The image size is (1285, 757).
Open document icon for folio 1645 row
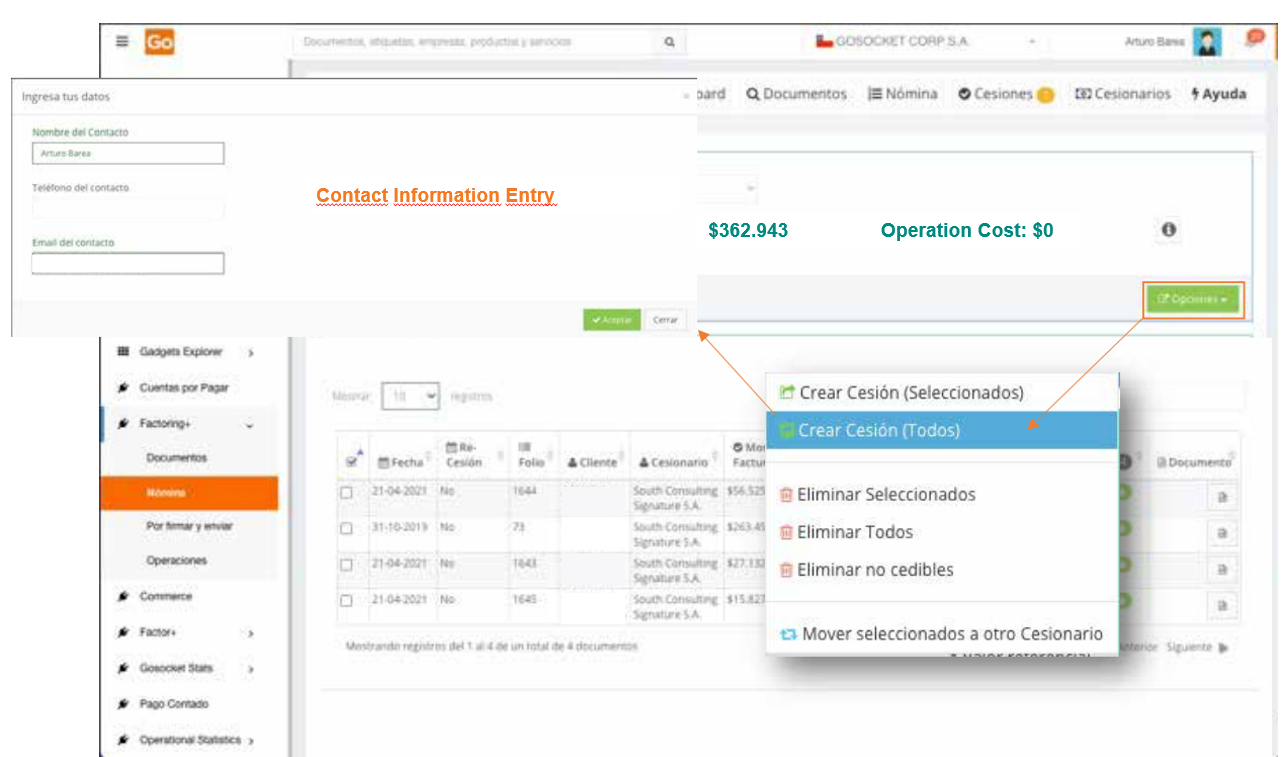pyautogui.click(x=1222, y=605)
